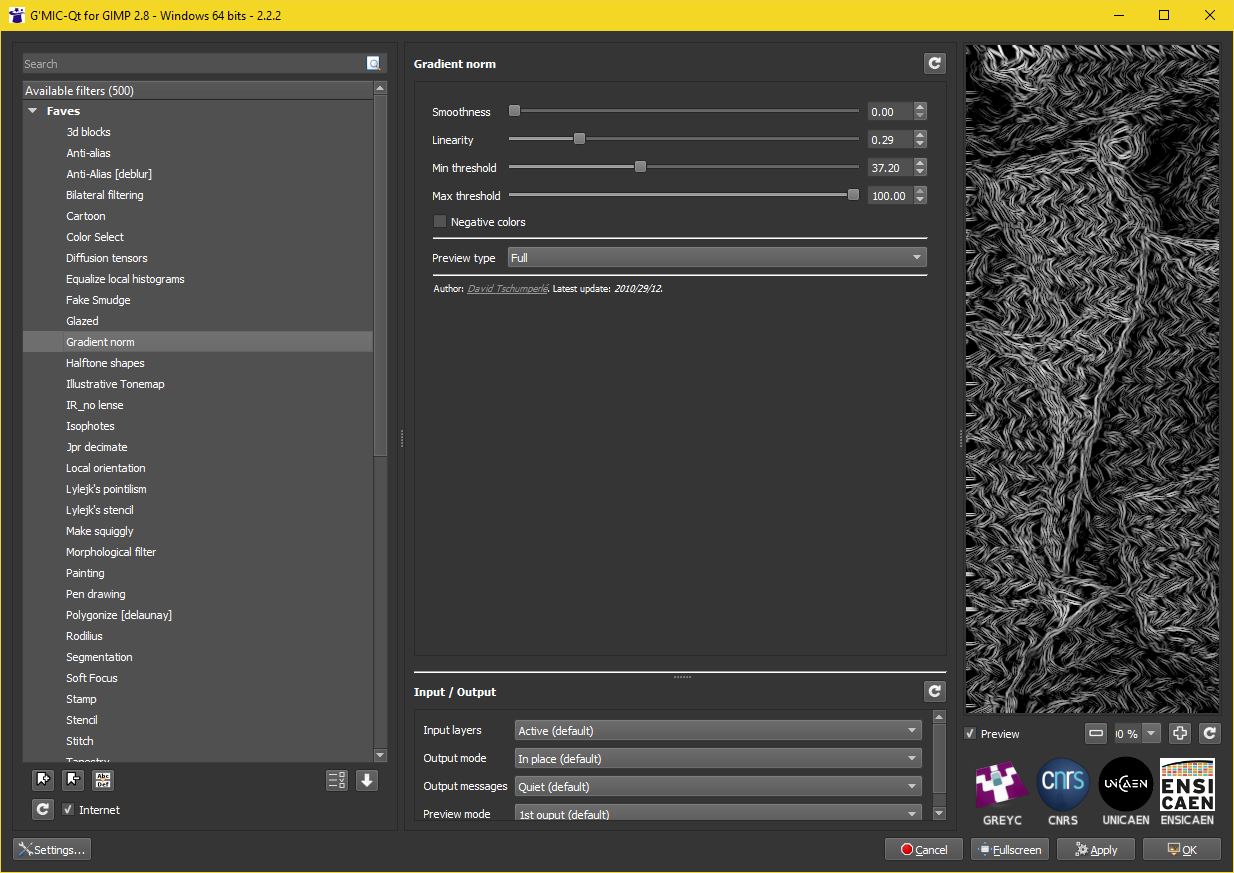This screenshot has height=873, width=1234.
Task: Open the Output mode dropdown
Action: [718, 759]
